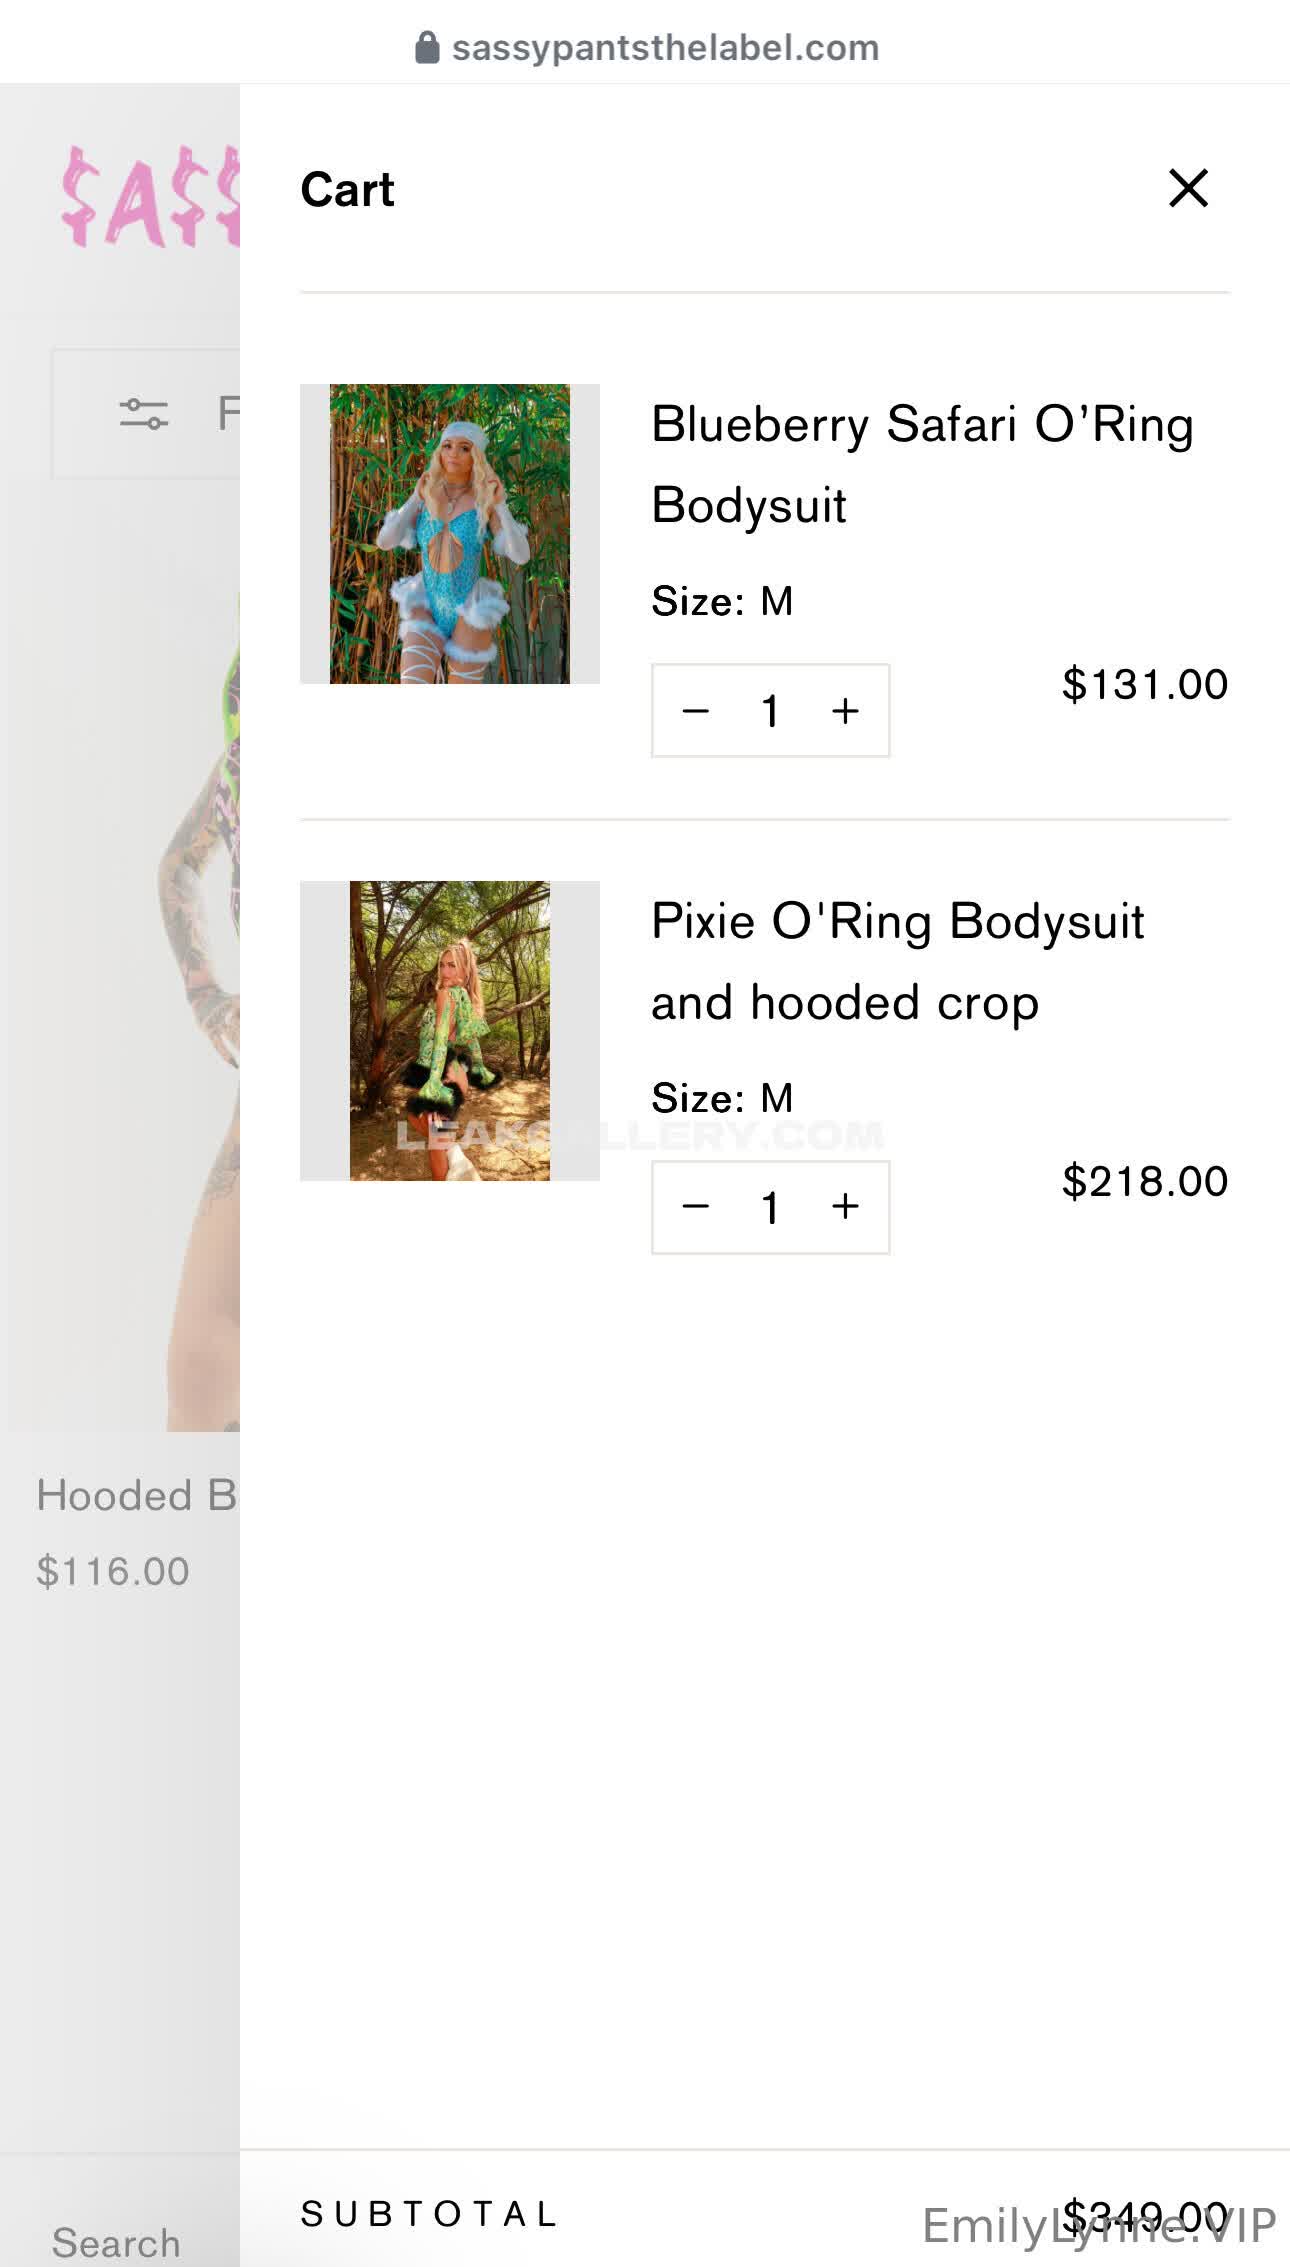Tap the sassypantsthelabel.com address bar

point(646,47)
